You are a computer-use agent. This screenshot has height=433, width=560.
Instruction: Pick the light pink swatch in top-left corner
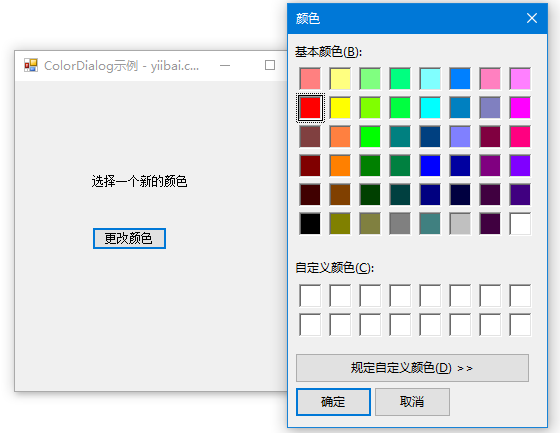coord(310,79)
